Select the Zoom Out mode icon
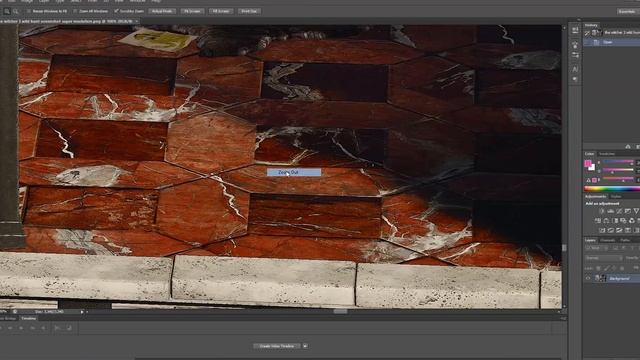This screenshot has width=640, height=360. (x=16, y=11)
